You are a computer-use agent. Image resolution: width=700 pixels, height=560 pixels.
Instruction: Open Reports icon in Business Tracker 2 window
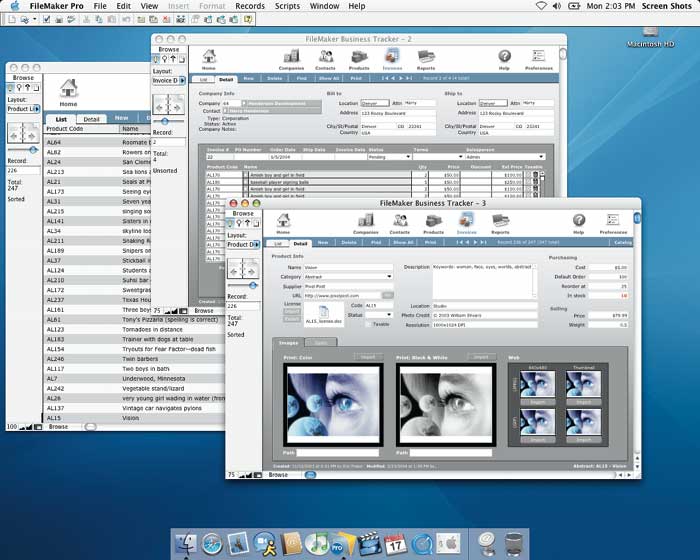click(x=426, y=57)
